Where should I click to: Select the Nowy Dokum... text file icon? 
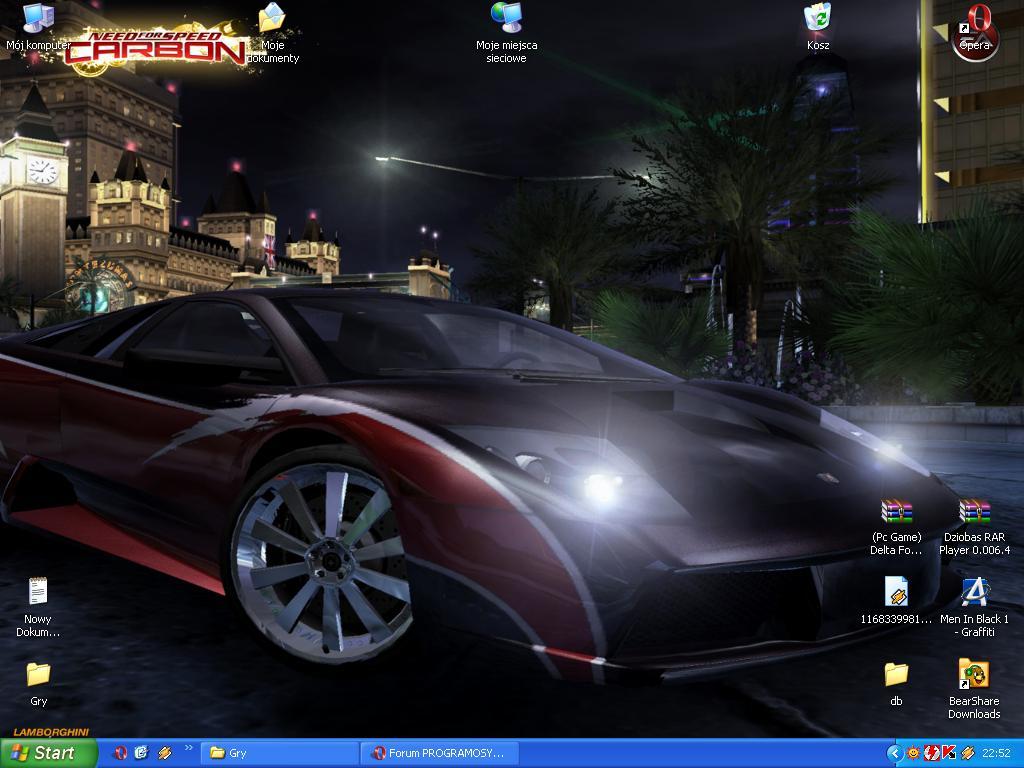coord(38,607)
